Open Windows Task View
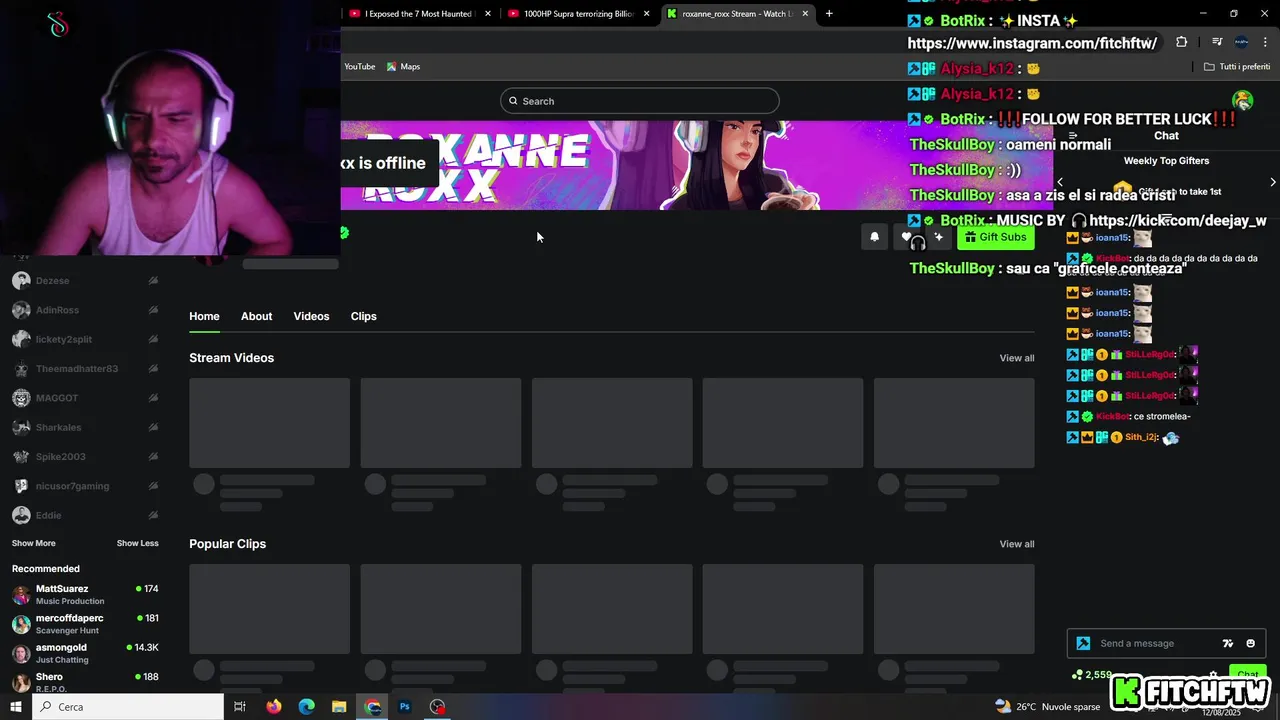This screenshot has height=720, width=1280. click(240, 707)
